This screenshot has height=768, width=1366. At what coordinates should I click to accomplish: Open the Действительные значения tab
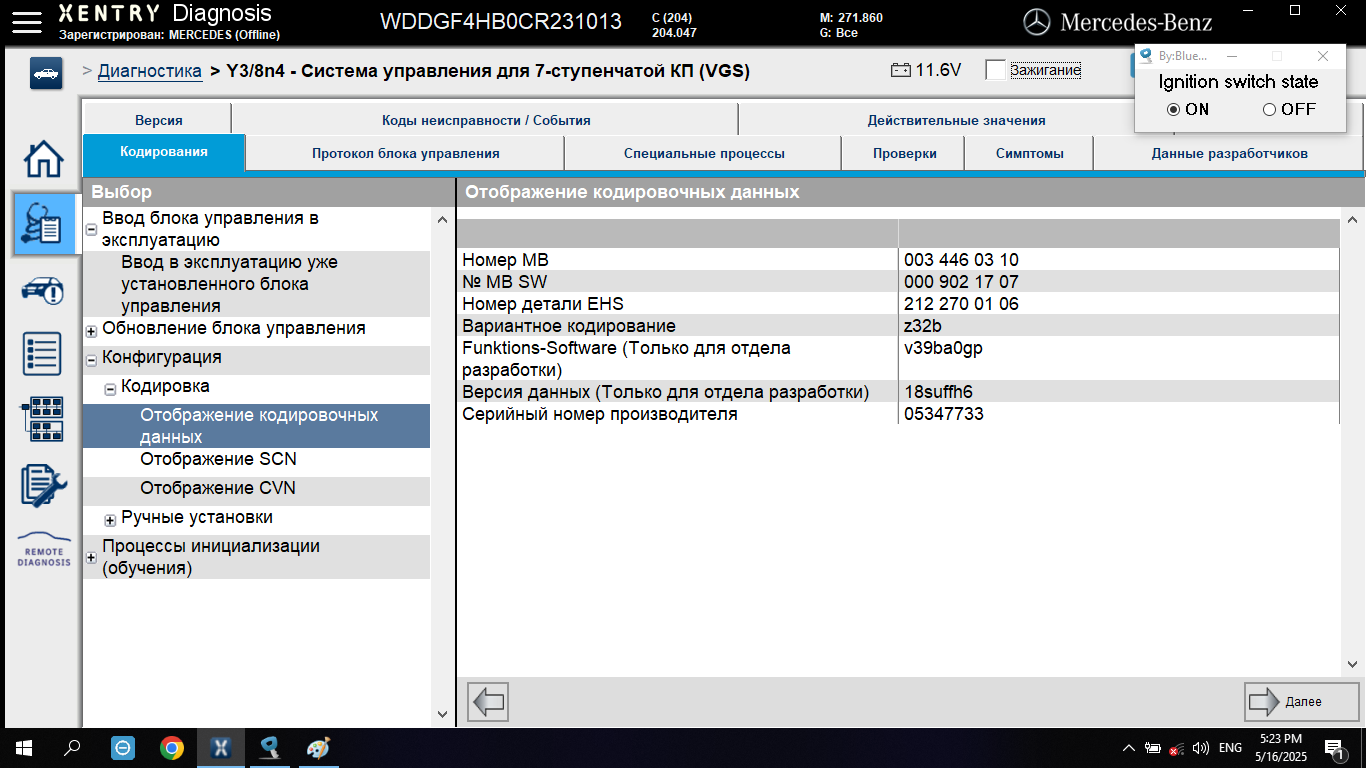click(956, 120)
